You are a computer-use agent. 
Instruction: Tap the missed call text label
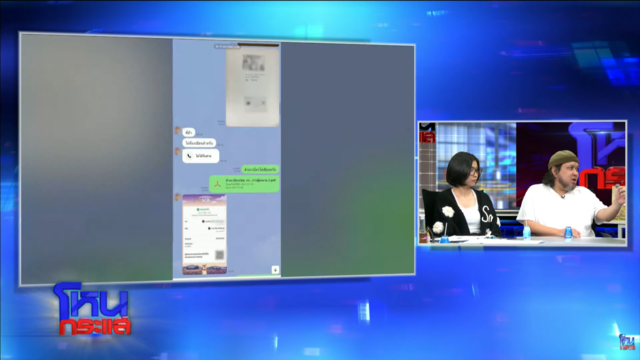(x=204, y=156)
